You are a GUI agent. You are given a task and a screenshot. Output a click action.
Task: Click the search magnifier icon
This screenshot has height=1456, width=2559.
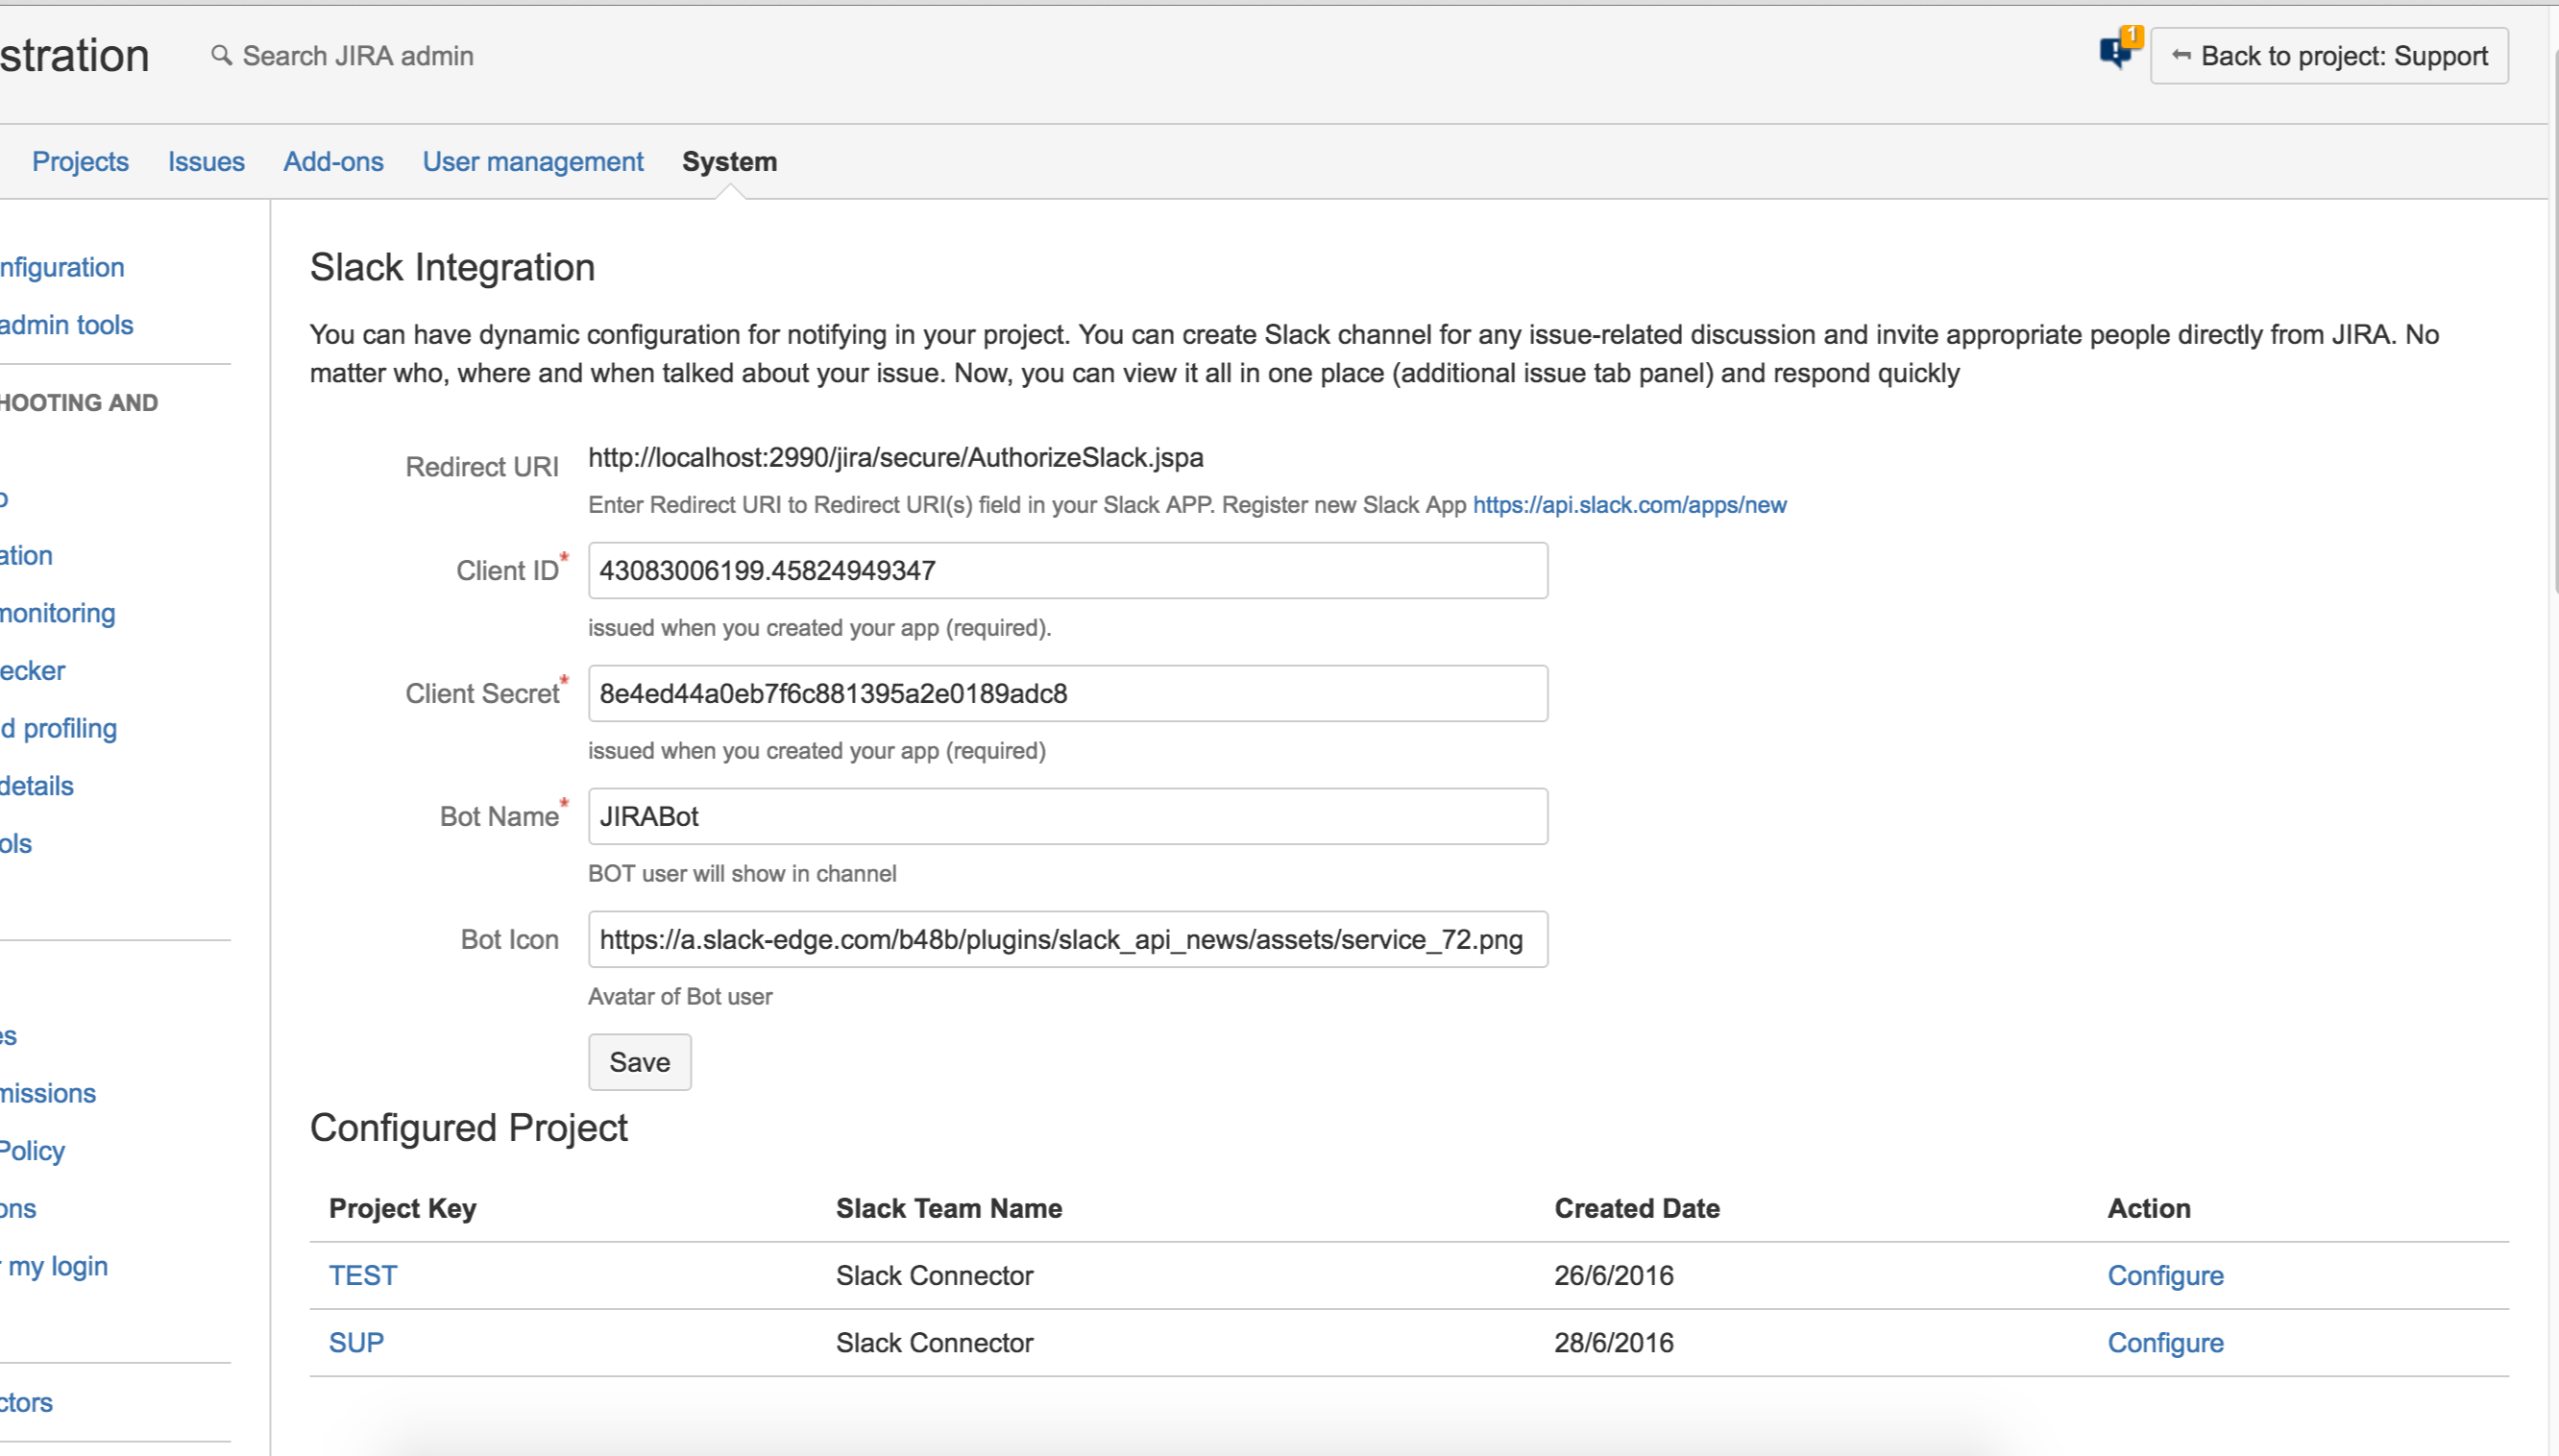point(221,55)
